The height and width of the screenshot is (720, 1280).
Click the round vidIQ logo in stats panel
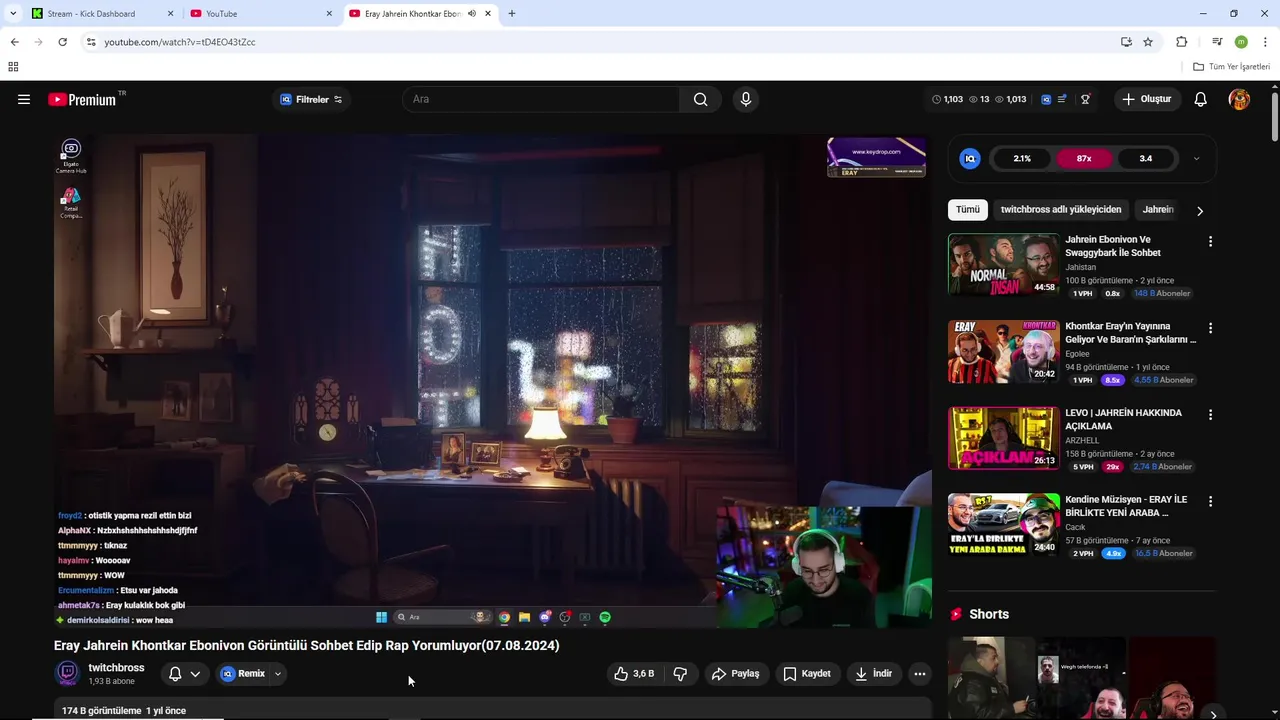[970, 158]
